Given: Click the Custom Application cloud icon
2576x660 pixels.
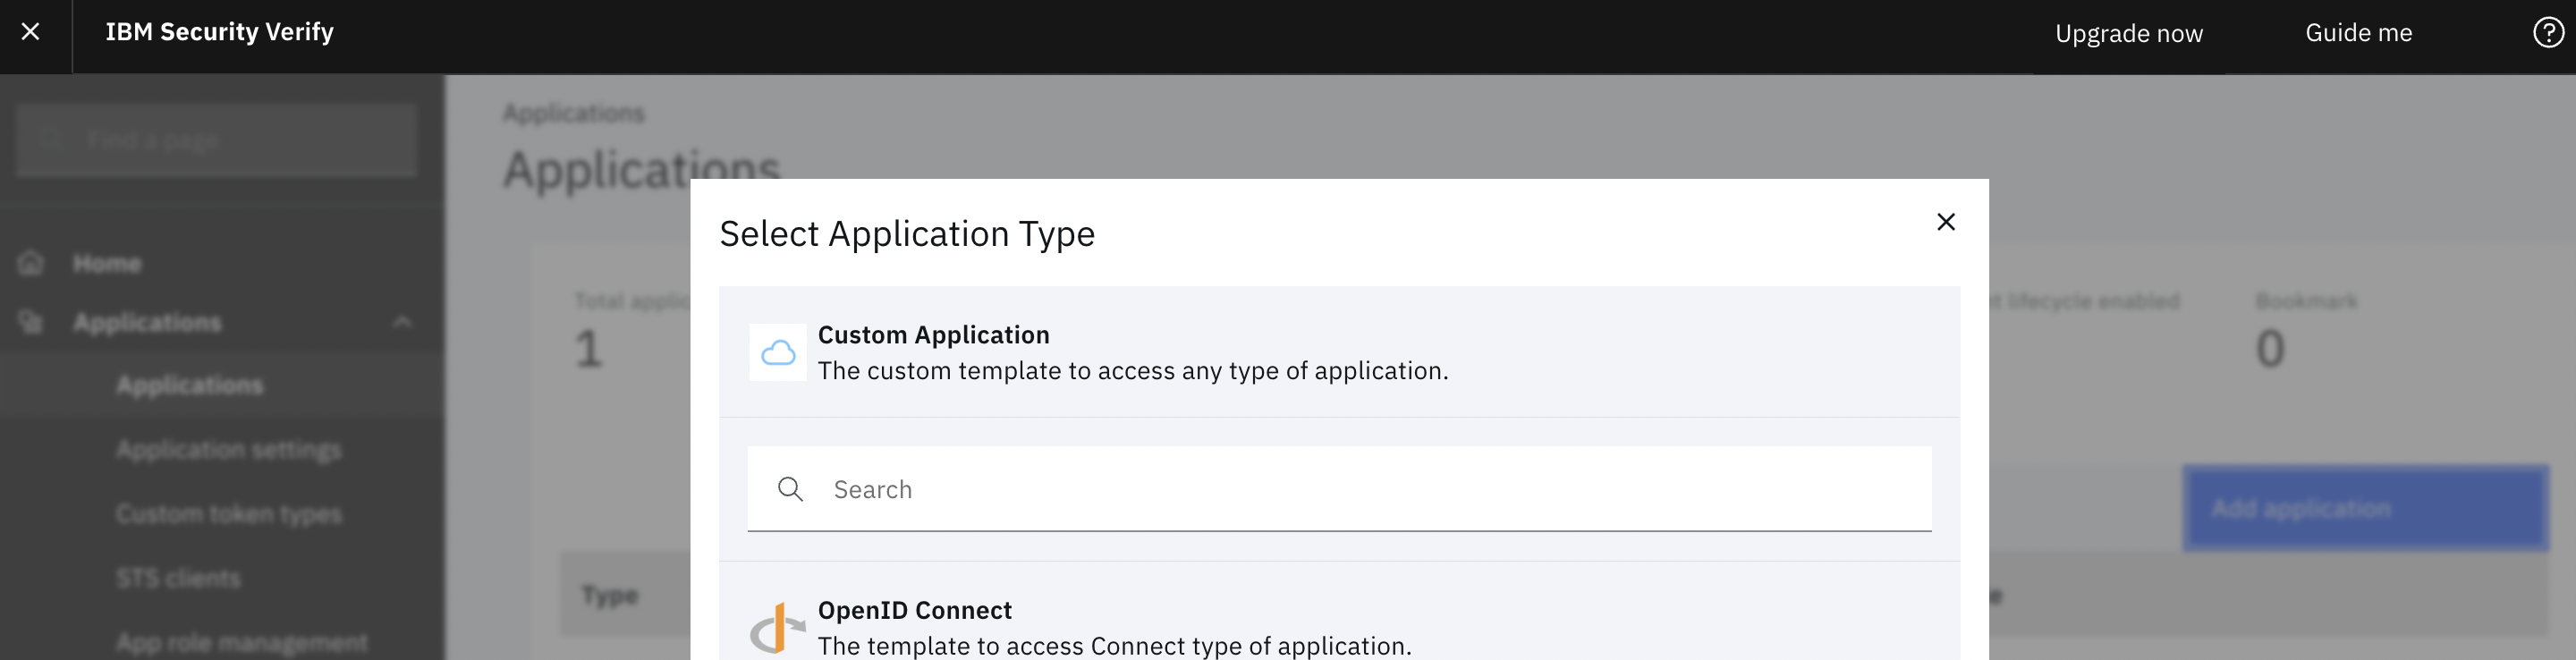Looking at the screenshot, I should pos(778,352).
